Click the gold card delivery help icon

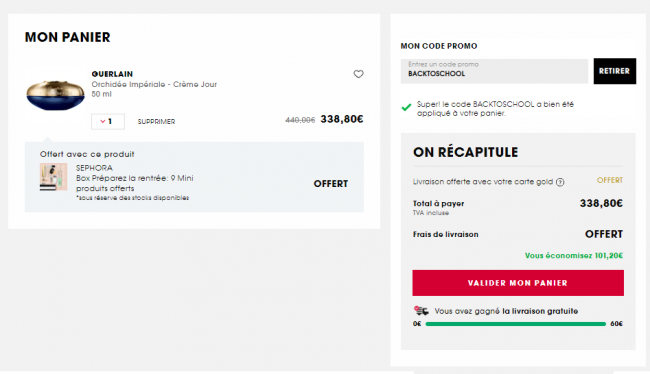[x=560, y=182]
